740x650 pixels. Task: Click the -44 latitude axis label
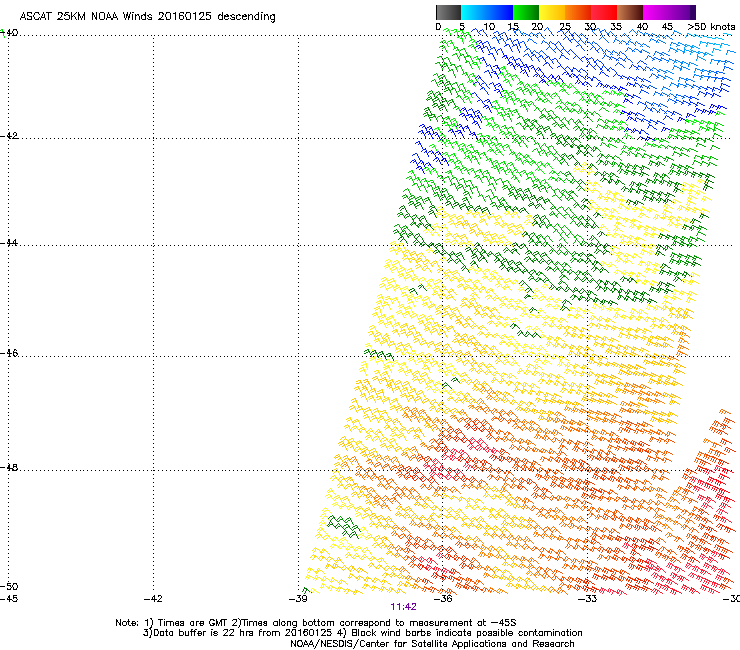pos(9,243)
